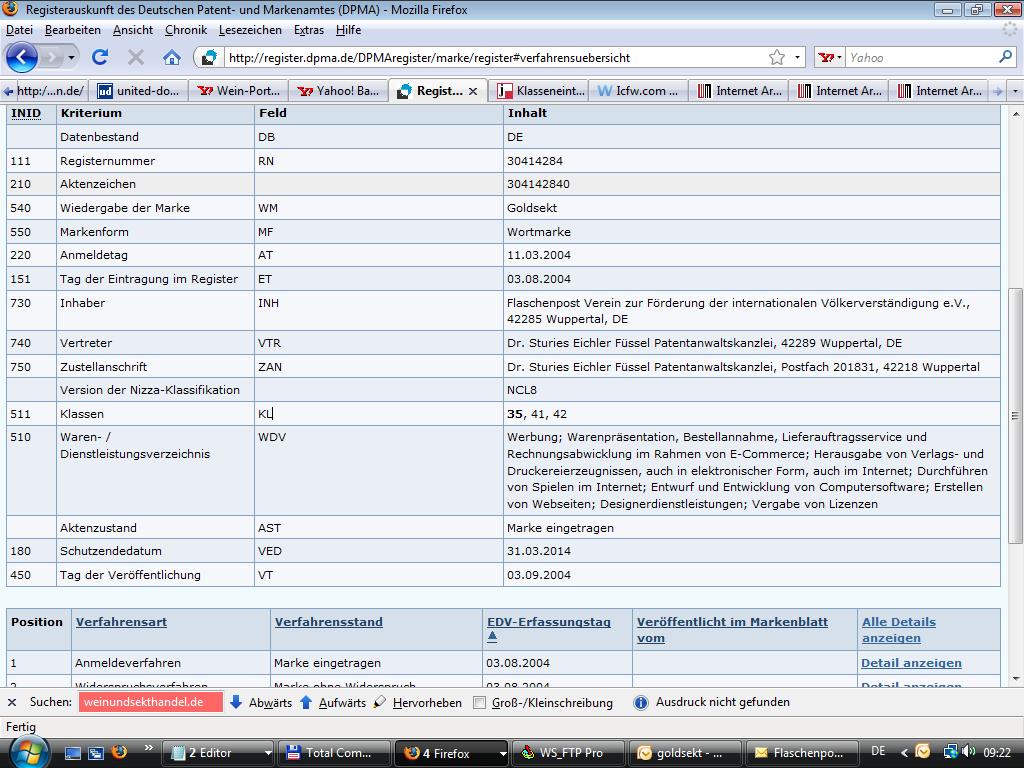Click the Show Desktop quick launch icon
The image size is (1024, 768).
72,753
